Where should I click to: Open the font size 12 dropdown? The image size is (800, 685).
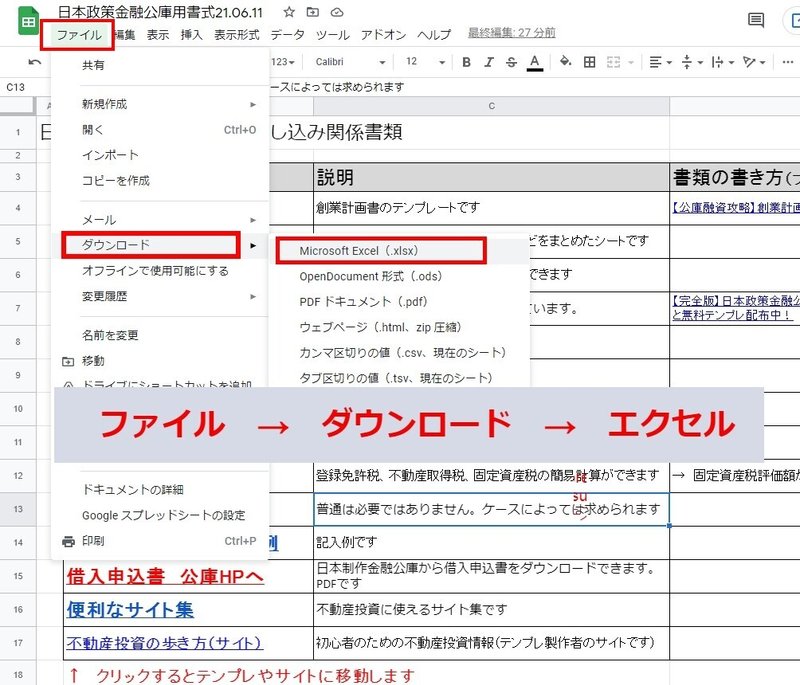[x=424, y=62]
